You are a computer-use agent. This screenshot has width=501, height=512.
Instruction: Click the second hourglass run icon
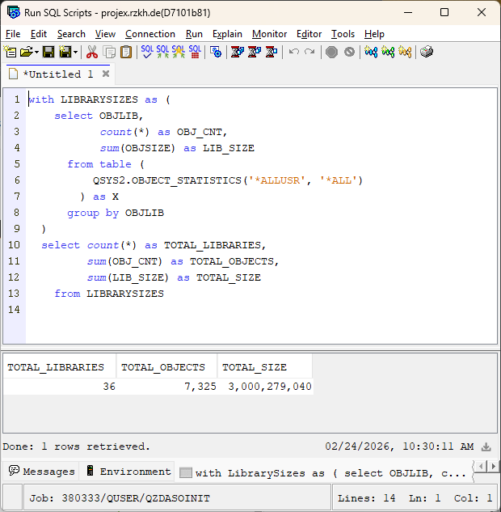pos(254,52)
